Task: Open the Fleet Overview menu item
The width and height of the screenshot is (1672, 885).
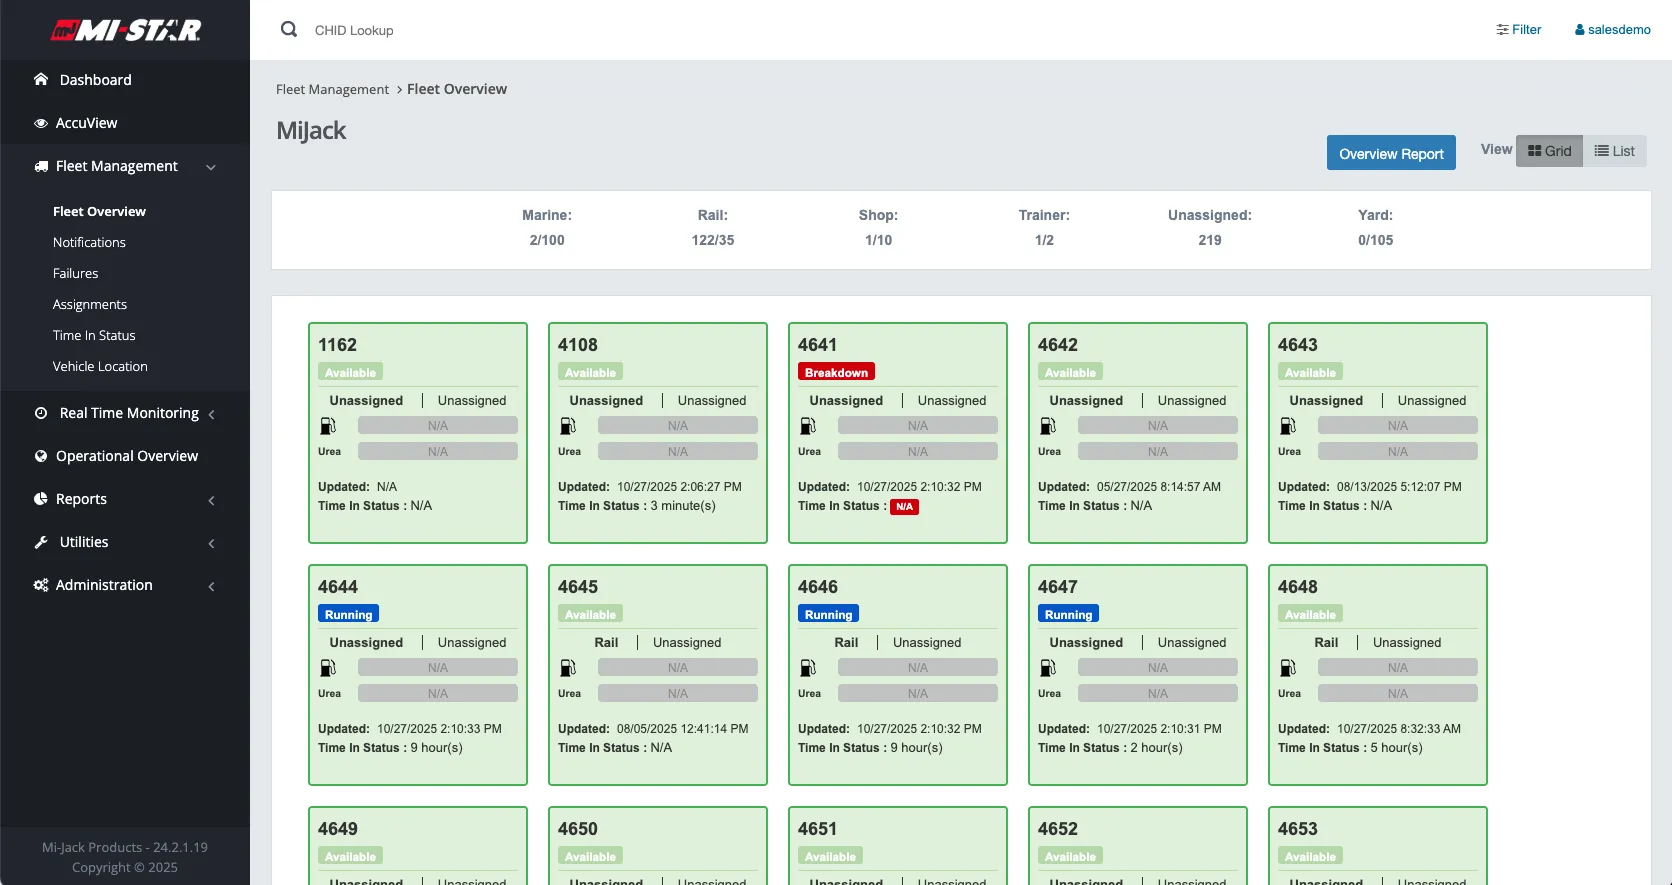Action: click(x=99, y=211)
